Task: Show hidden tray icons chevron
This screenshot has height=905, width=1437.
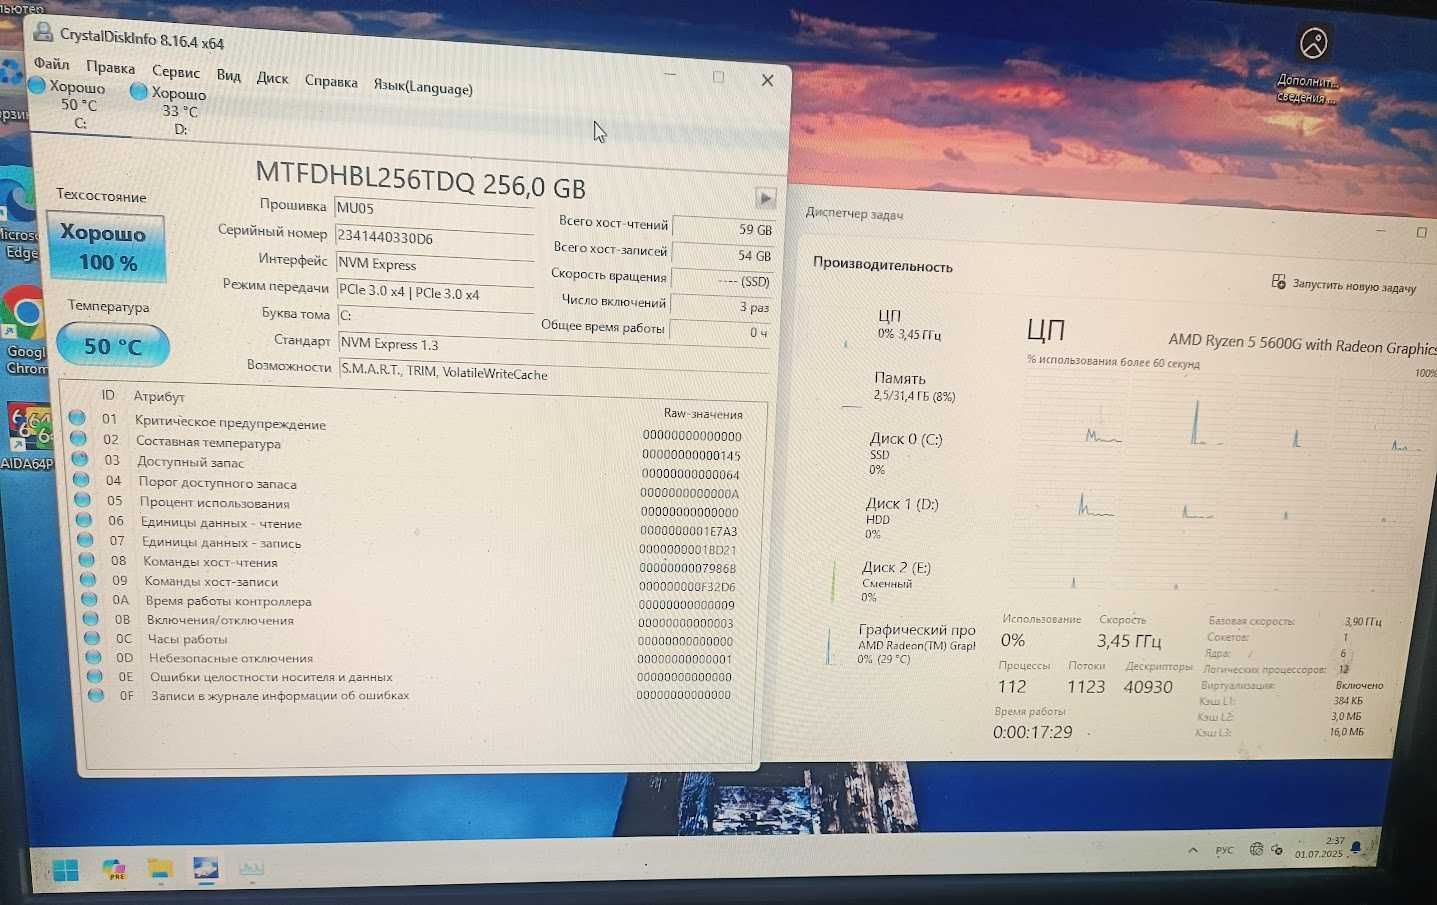Action: click(x=1192, y=850)
